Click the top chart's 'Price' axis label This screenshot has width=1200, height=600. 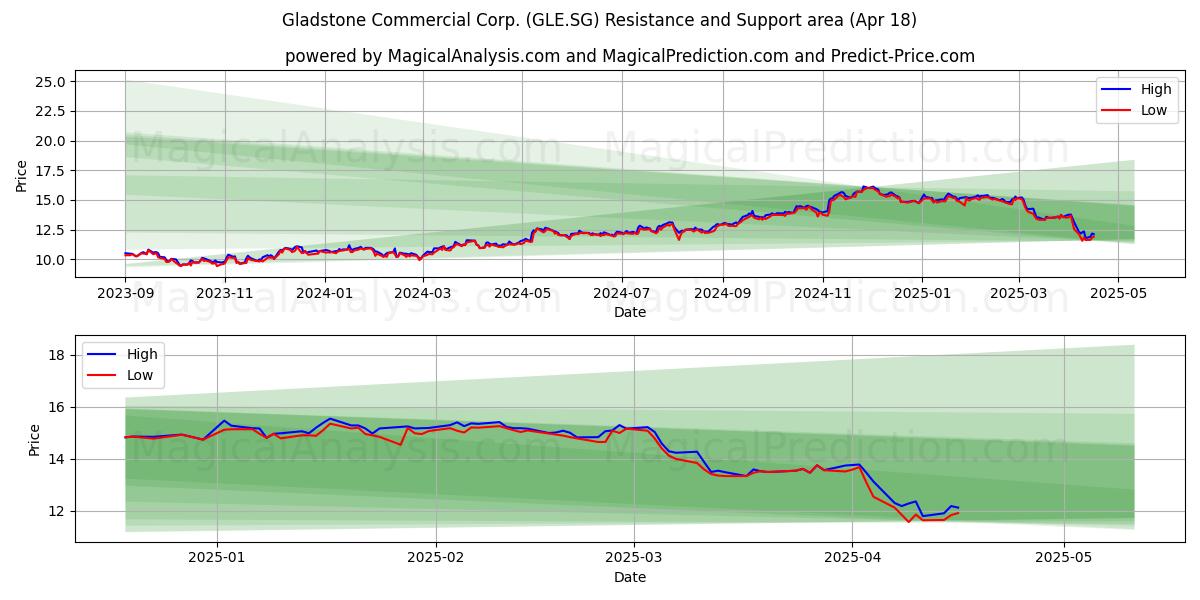pyautogui.click(x=22, y=175)
